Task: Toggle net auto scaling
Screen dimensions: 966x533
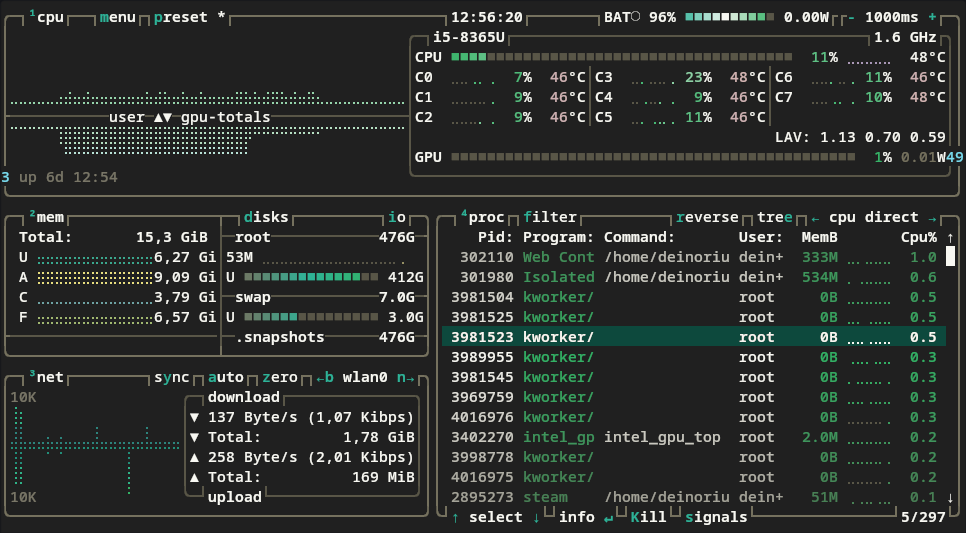Action: (x=225, y=377)
